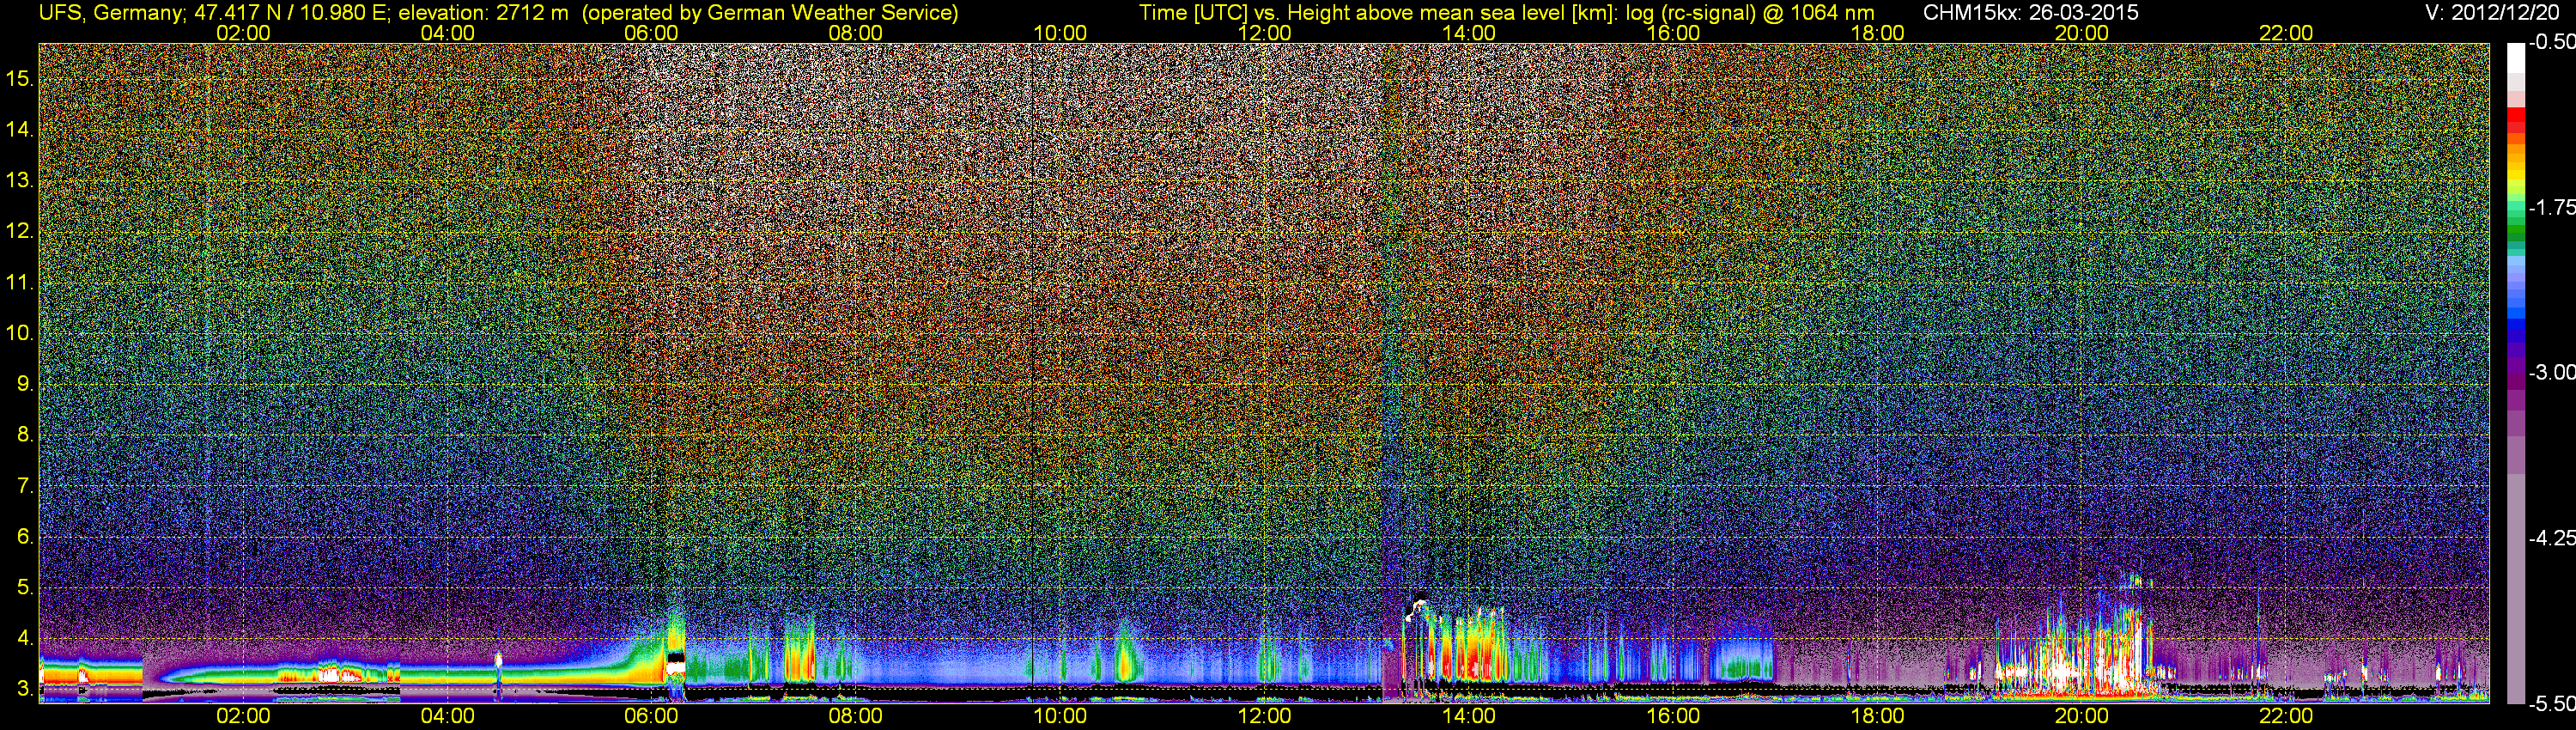Click the 06:00 label on top time axis
Screen dimensions: 2576x730
[651, 33]
